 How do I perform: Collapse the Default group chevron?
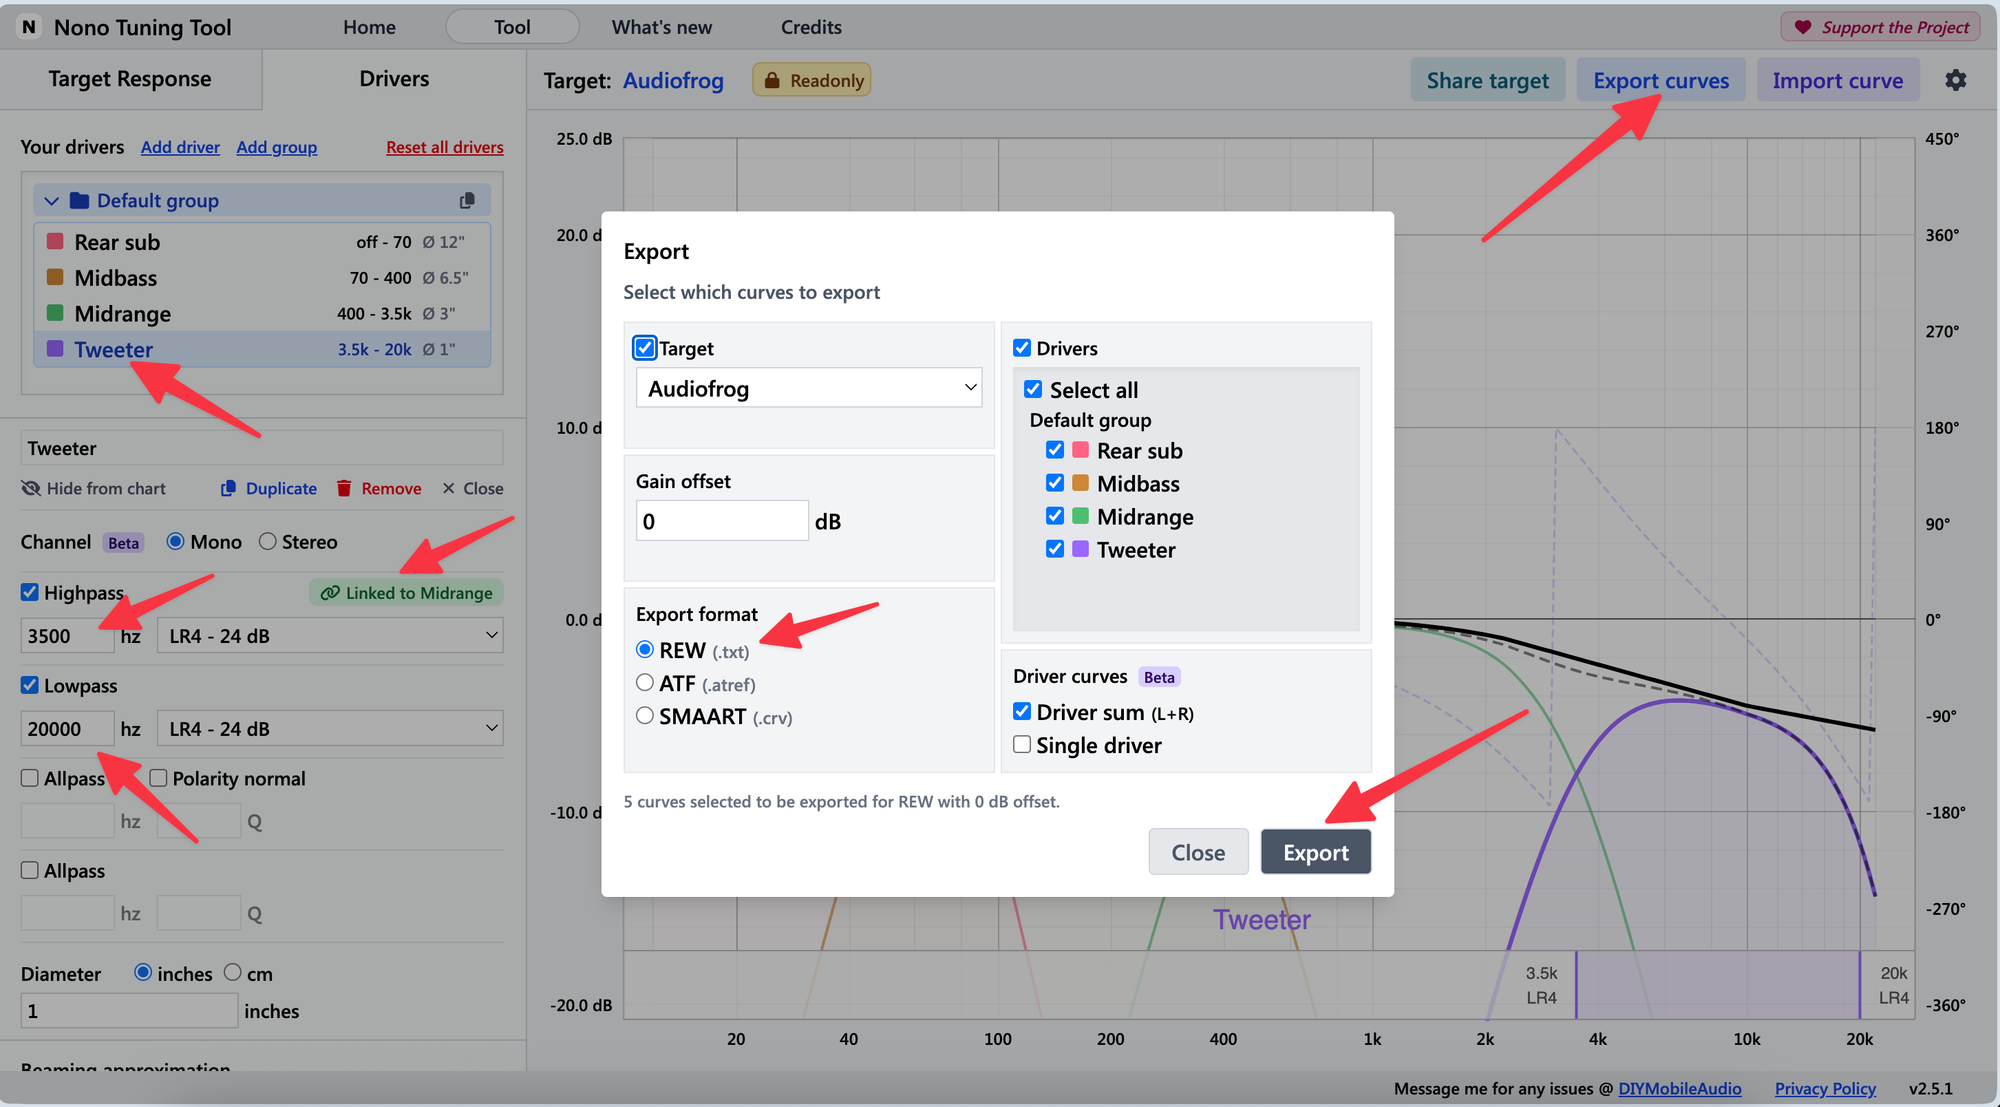(x=52, y=201)
